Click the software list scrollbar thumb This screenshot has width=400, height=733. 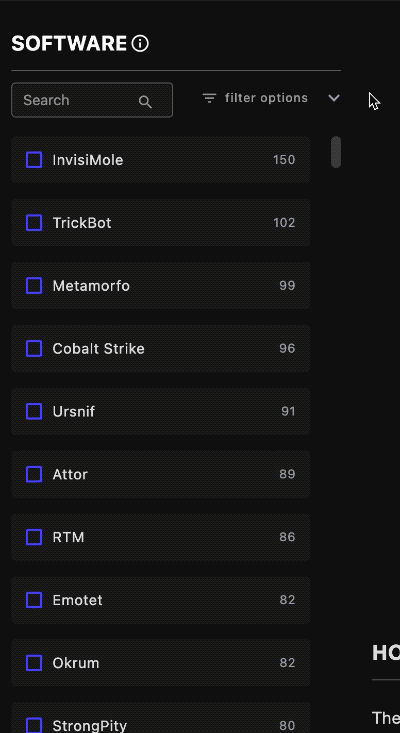click(x=336, y=152)
